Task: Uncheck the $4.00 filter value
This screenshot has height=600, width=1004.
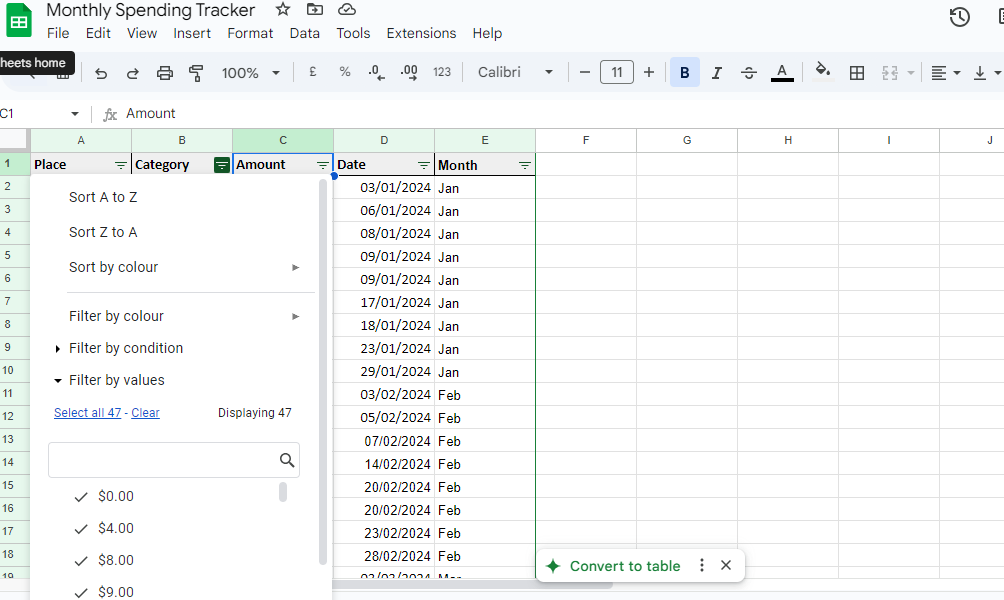Action: click(81, 528)
